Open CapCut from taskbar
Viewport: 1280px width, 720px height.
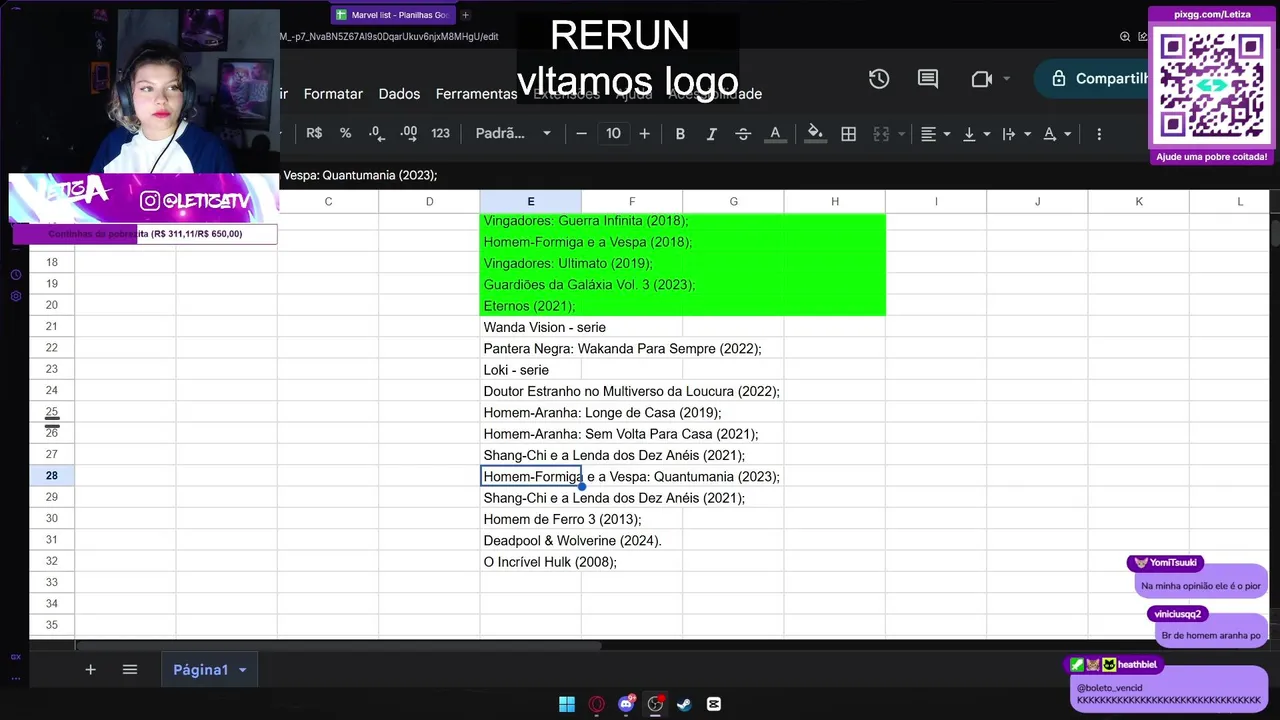[714, 704]
